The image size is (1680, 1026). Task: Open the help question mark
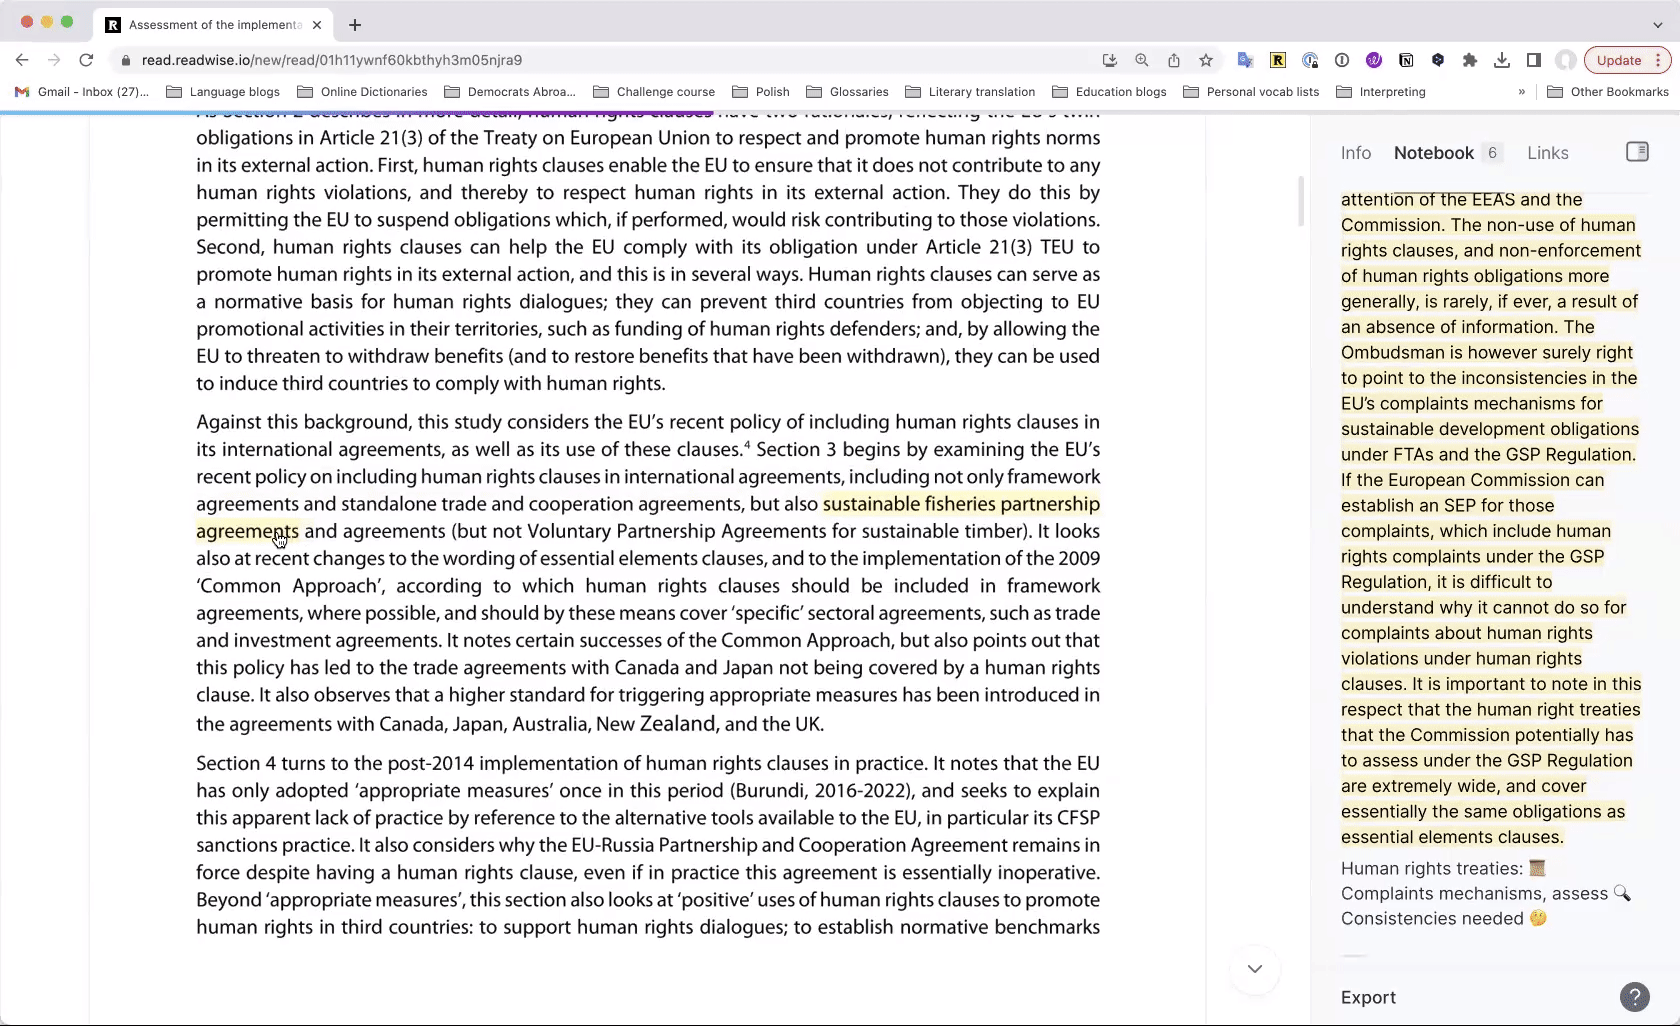point(1634,997)
